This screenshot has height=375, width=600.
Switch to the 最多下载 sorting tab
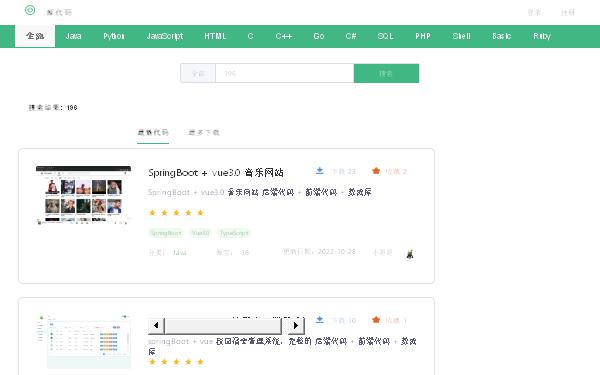(x=204, y=132)
